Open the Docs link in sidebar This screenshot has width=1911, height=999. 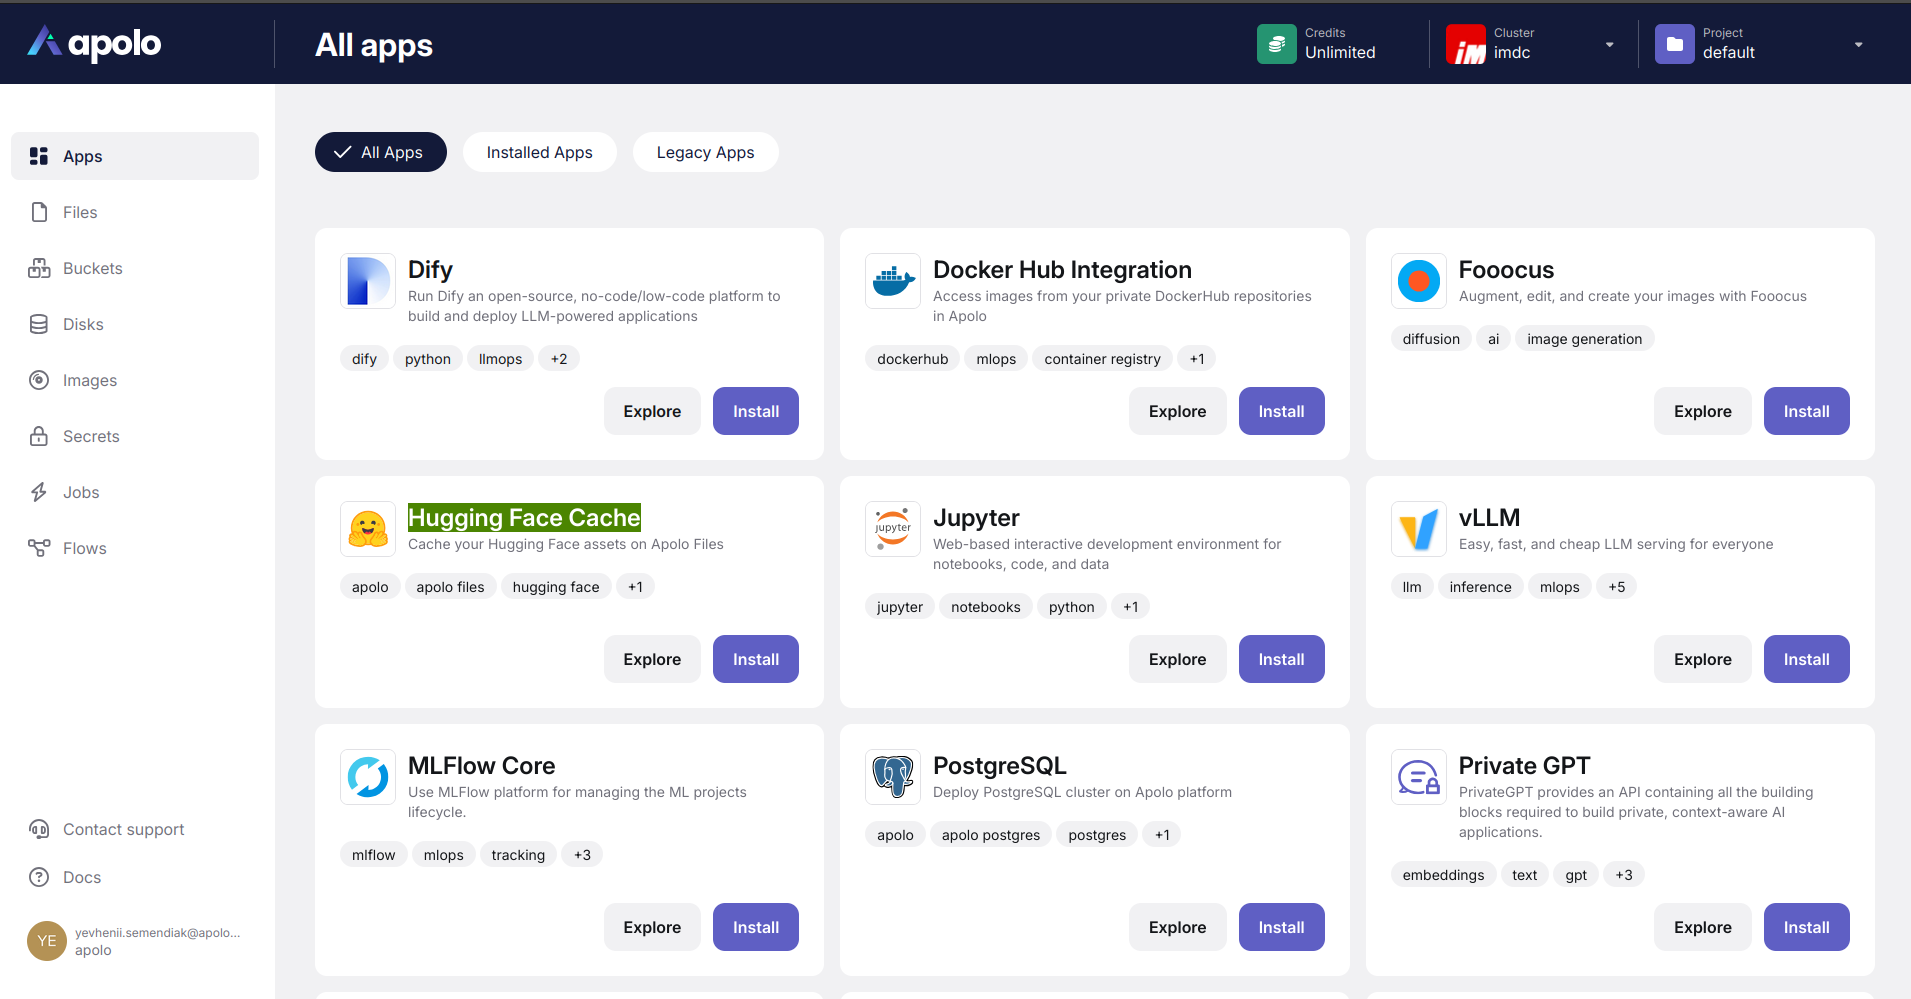click(81, 877)
